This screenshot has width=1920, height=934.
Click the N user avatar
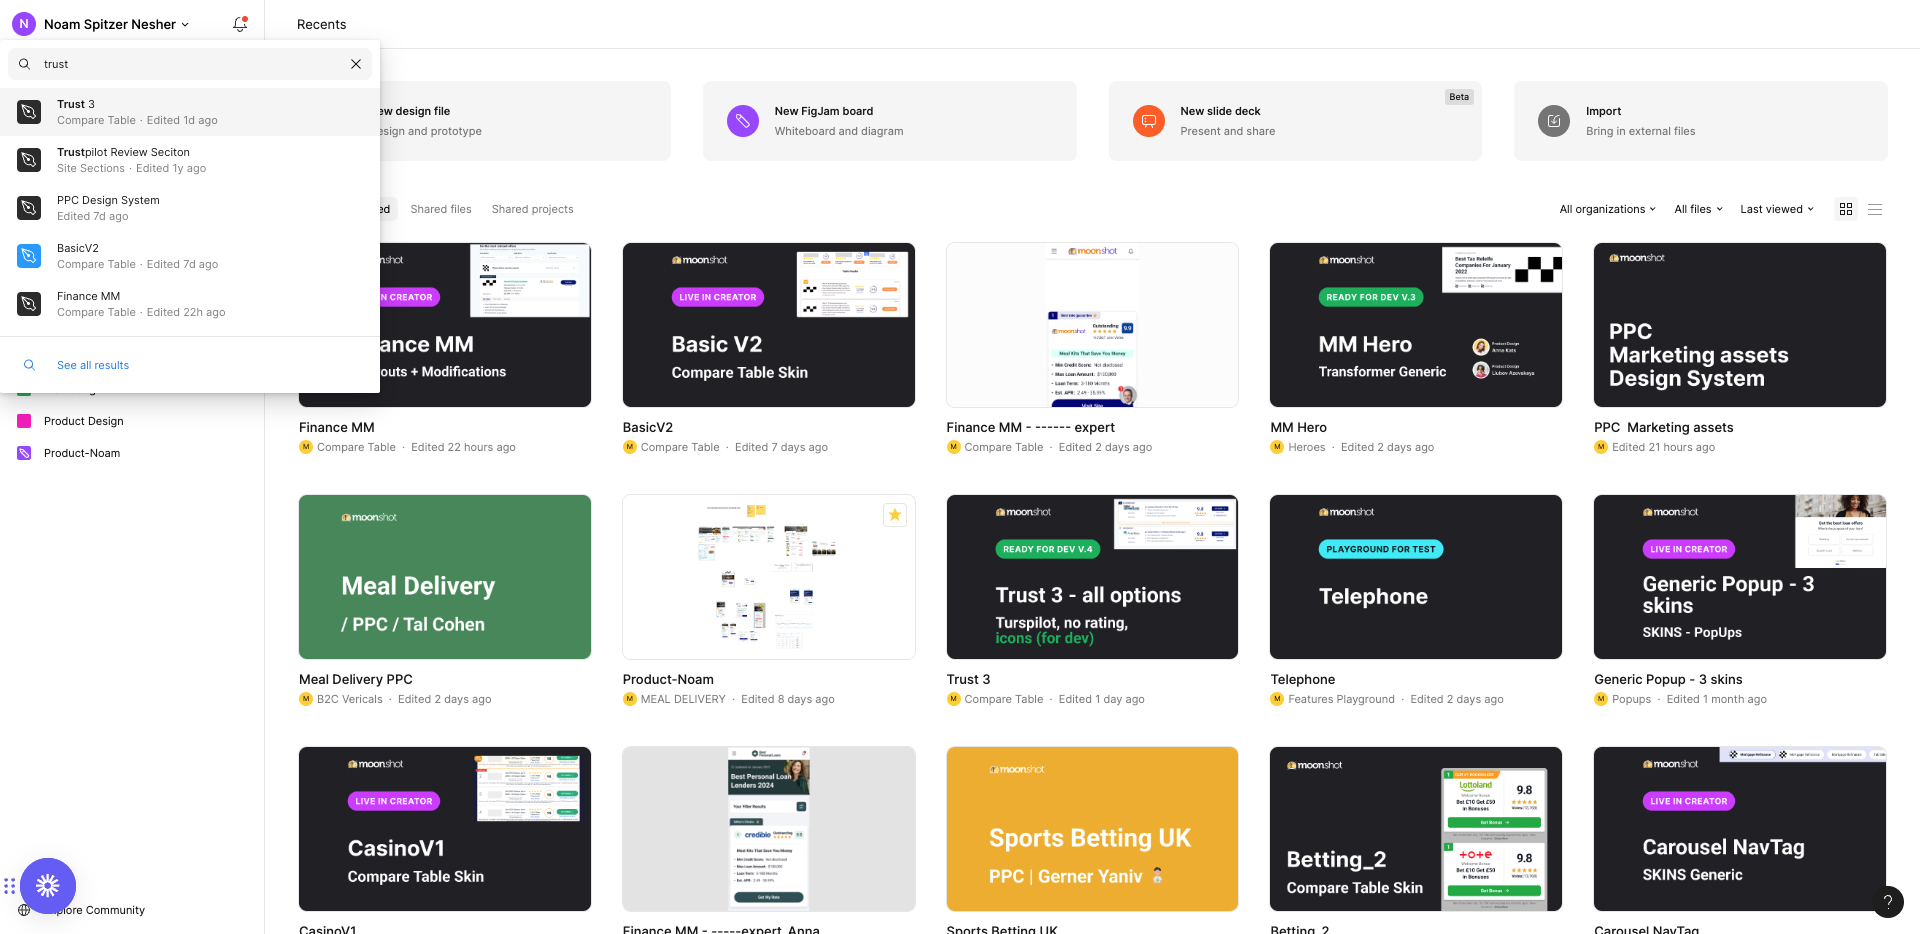tap(24, 24)
